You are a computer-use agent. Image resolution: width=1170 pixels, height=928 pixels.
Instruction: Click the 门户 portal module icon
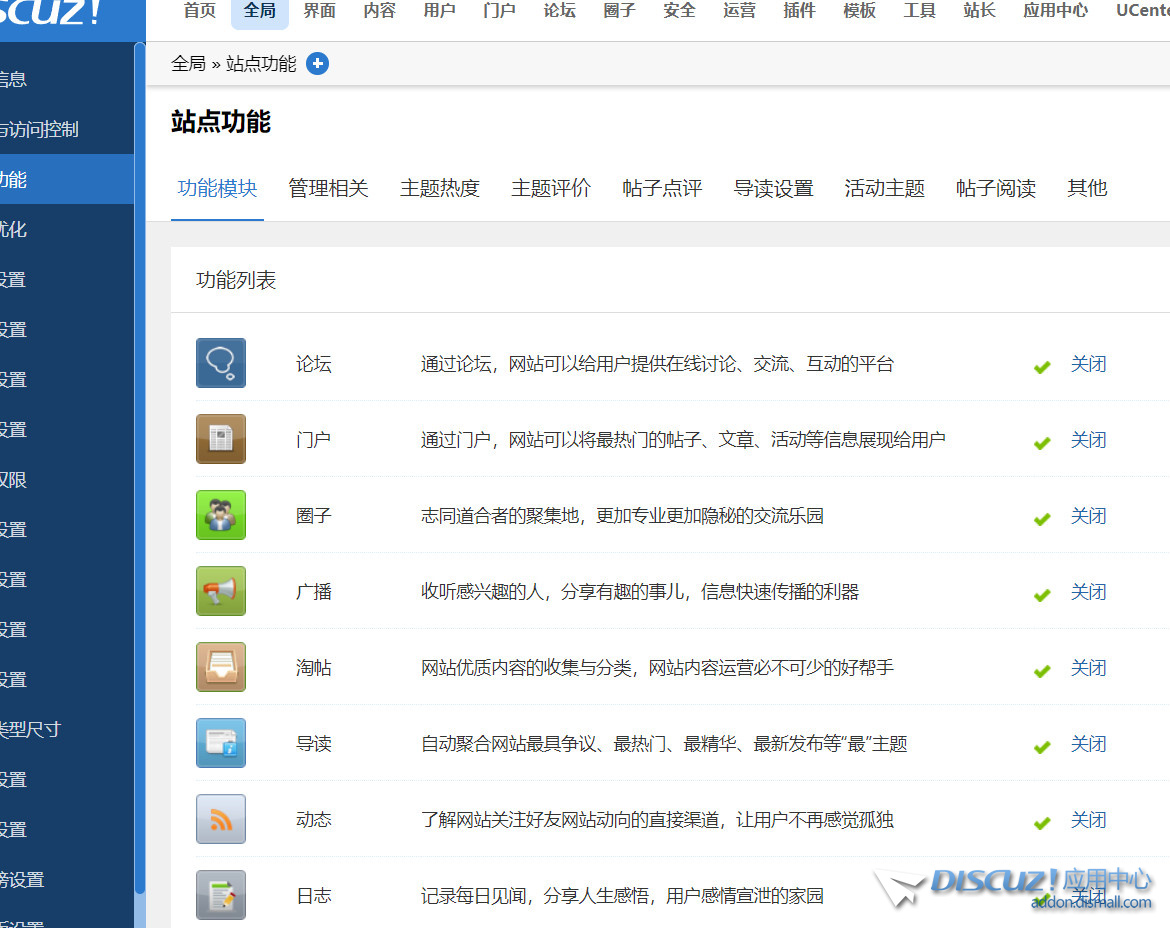tap(220, 439)
